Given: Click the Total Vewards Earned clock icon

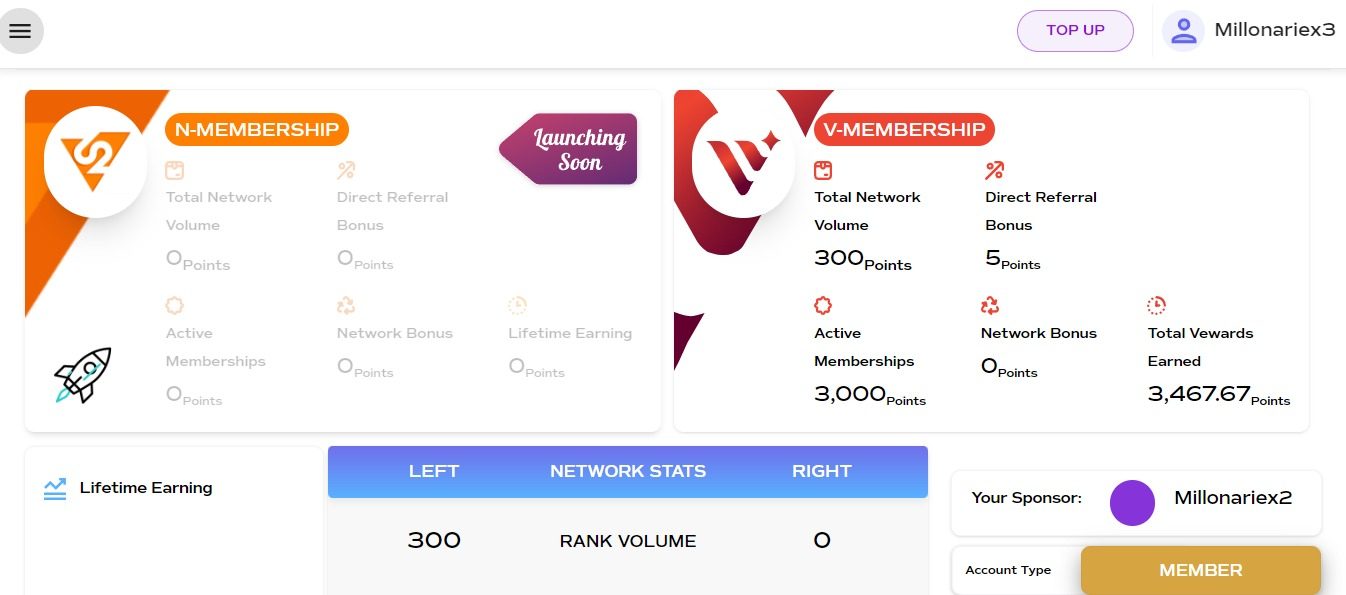Looking at the screenshot, I should [x=1156, y=305].
